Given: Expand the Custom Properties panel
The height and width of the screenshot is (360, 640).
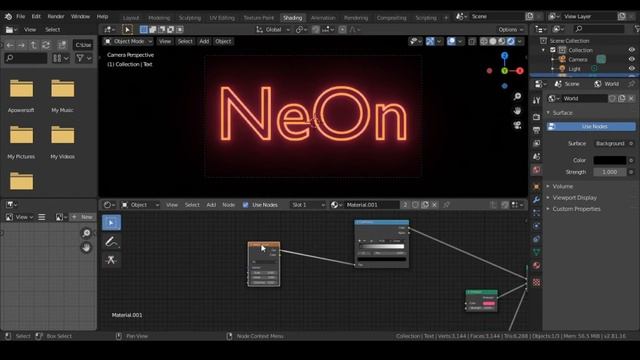Looking at the screenshot, I should click(x=576, y=209).
